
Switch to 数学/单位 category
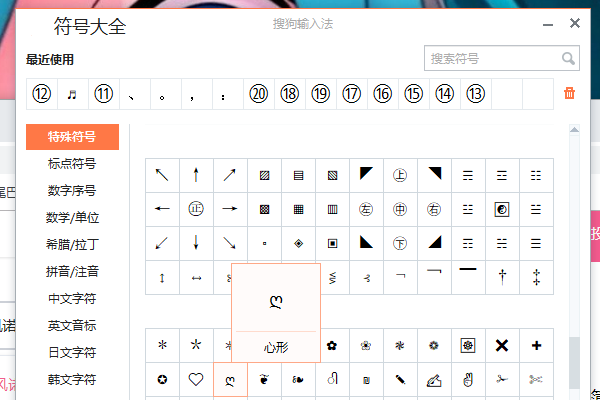(x=72, y=217)
